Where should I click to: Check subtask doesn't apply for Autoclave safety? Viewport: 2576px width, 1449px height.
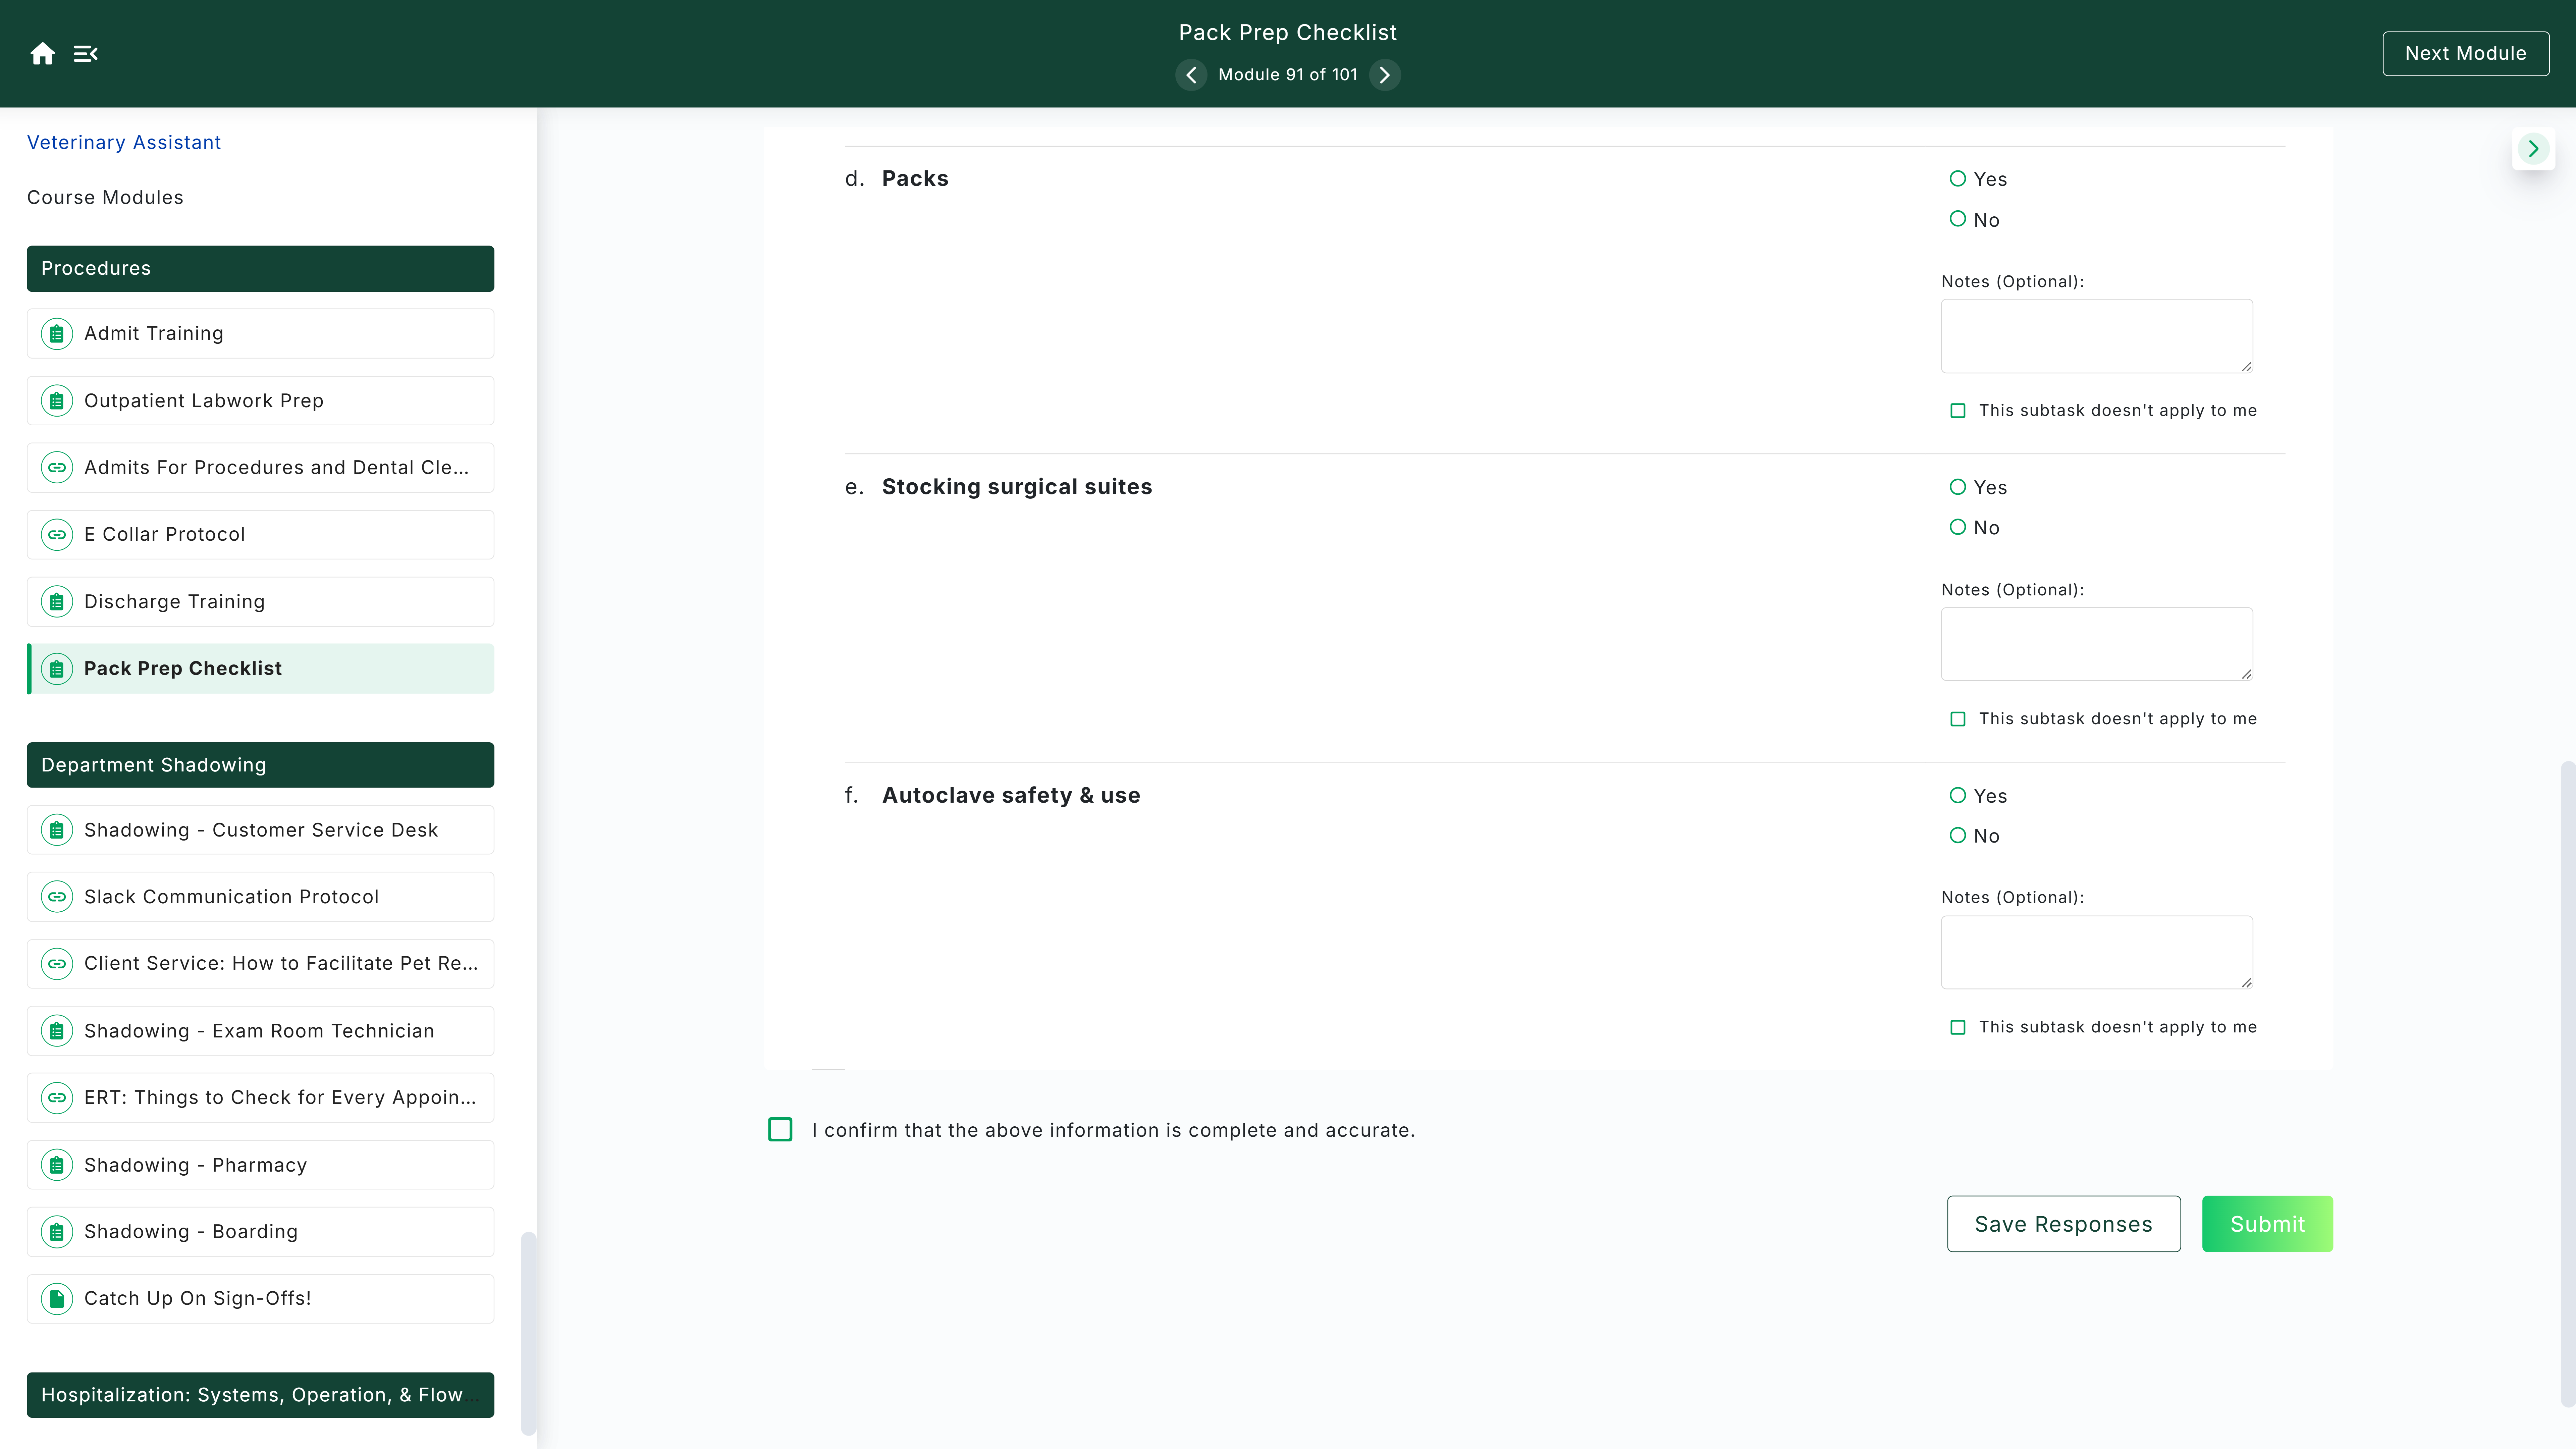click(x=1958, y=1027)
